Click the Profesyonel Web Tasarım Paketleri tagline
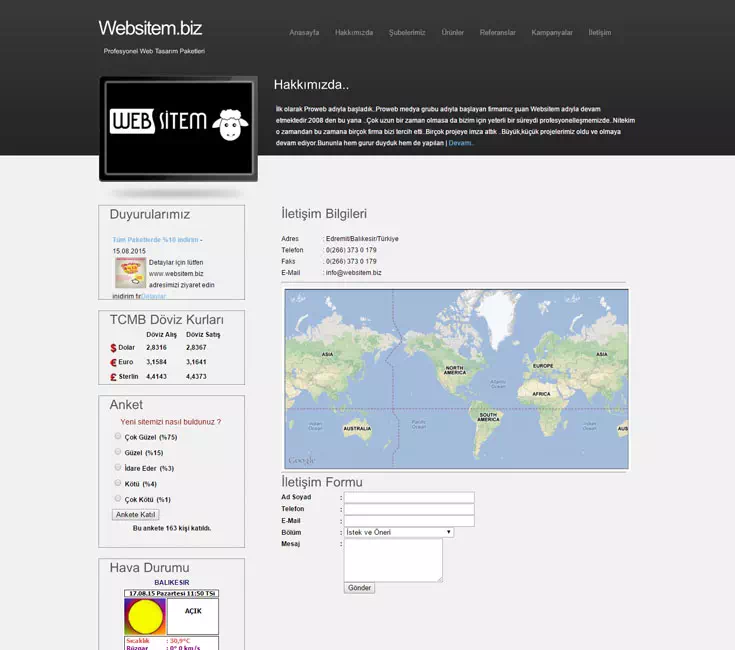This screenshot has width=735, height=650. point(154,51)
